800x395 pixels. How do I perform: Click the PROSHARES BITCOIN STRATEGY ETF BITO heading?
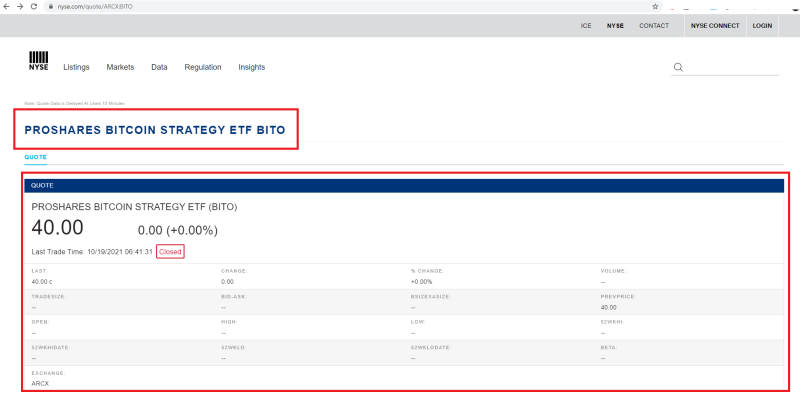pos(155,130)
